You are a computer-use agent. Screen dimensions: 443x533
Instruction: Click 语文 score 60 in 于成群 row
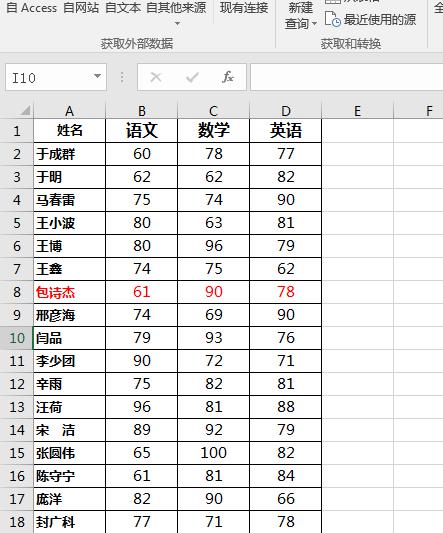142,154
